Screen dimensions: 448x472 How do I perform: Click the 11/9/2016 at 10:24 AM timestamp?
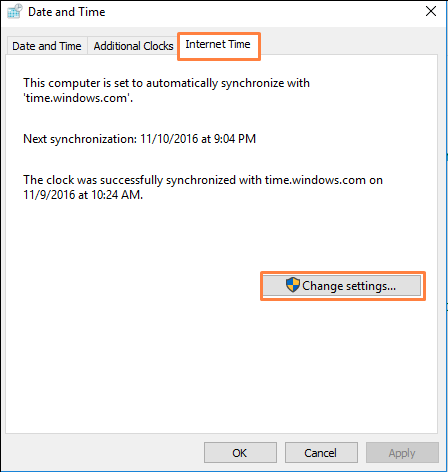tap(83, 195)
